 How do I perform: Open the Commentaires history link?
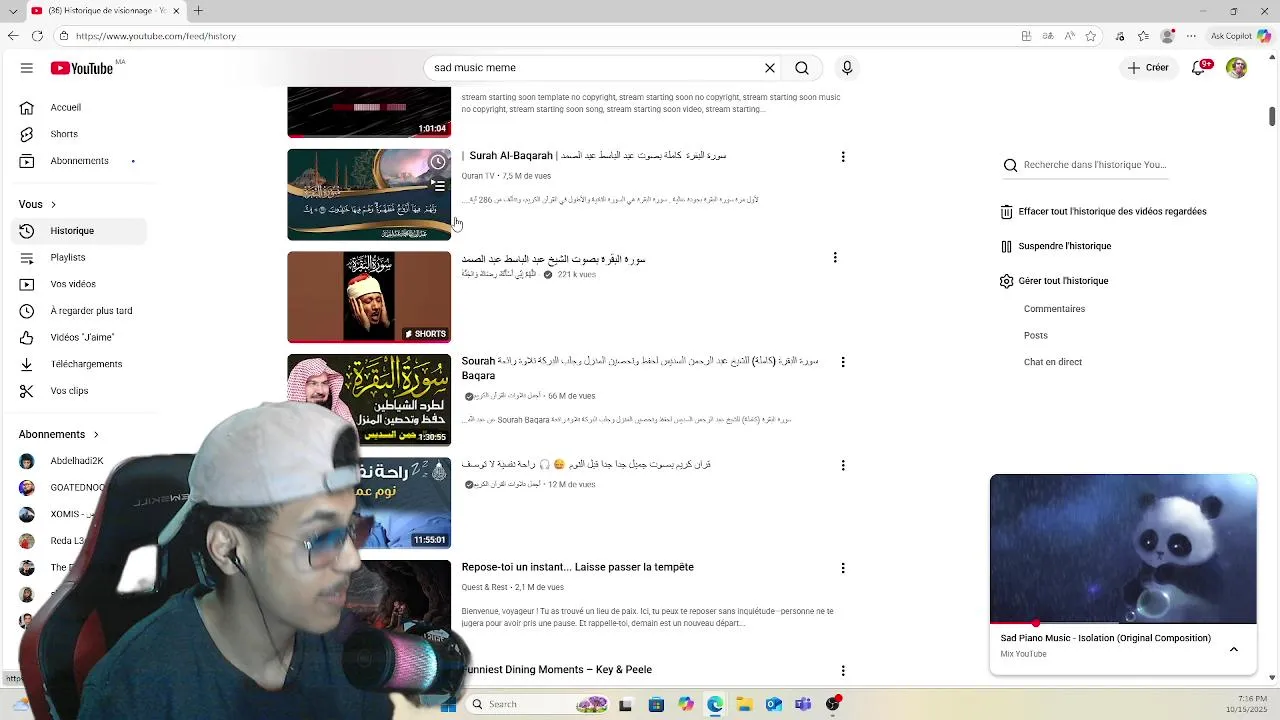(x=1054, y=309)
